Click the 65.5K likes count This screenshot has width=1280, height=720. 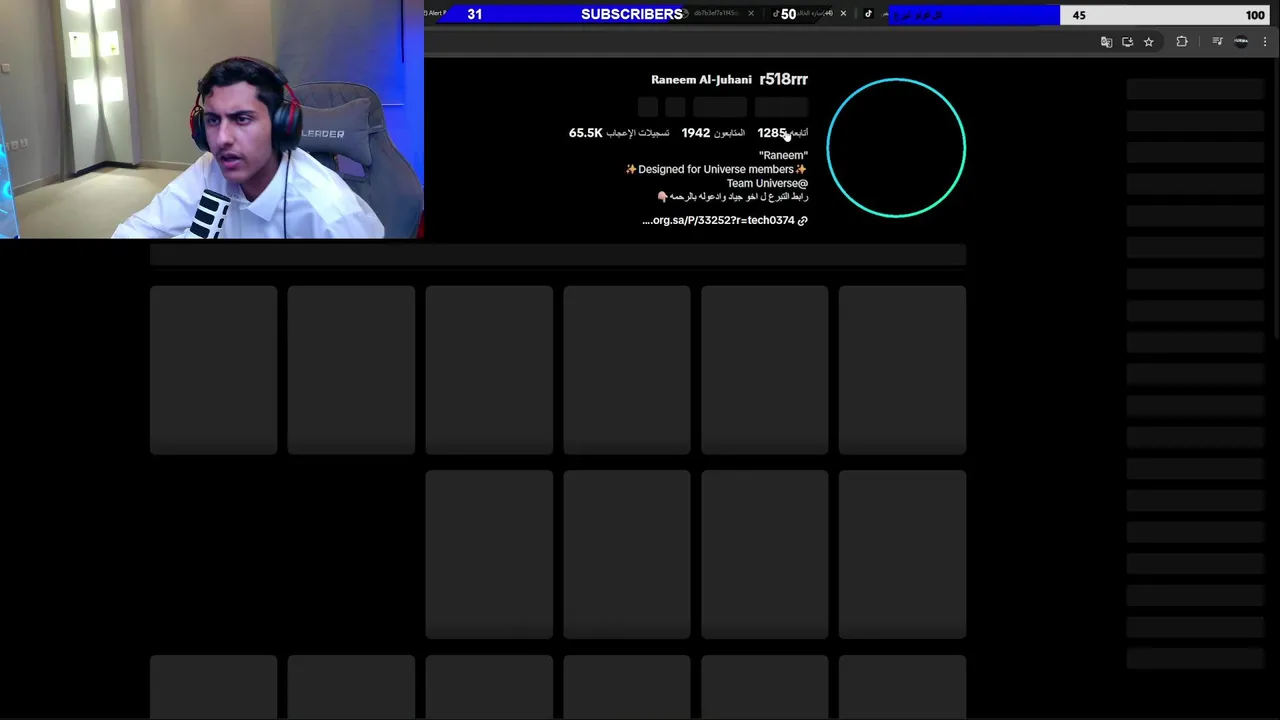(585, 133)
